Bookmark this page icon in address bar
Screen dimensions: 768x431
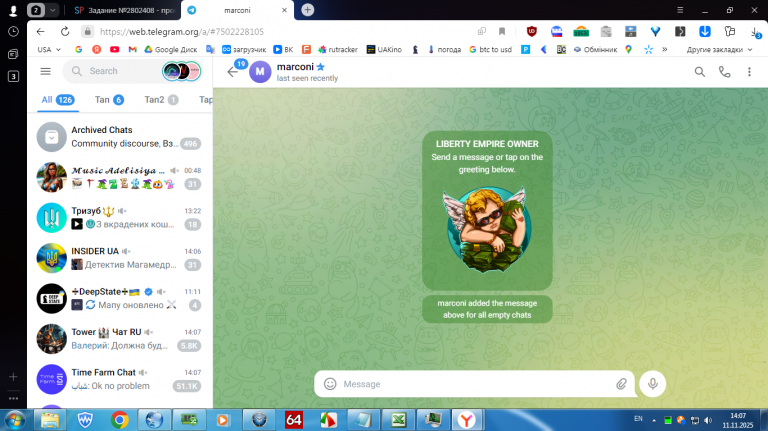(502, 31)
